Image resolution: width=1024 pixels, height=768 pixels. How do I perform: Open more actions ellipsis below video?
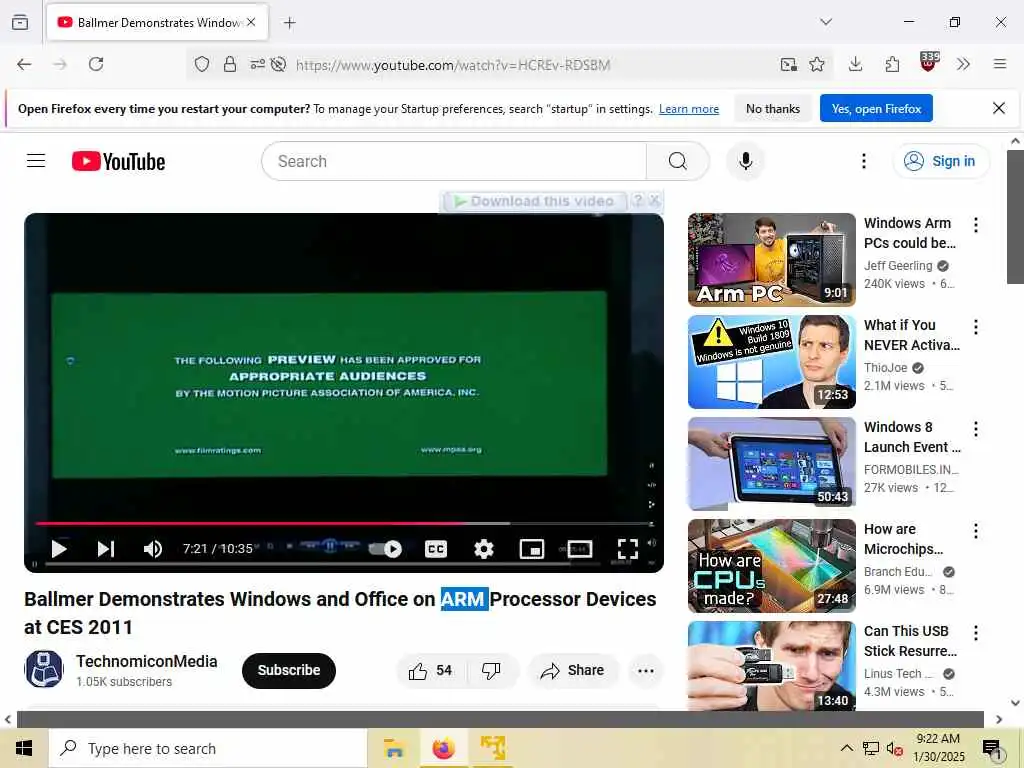[645, 671]
